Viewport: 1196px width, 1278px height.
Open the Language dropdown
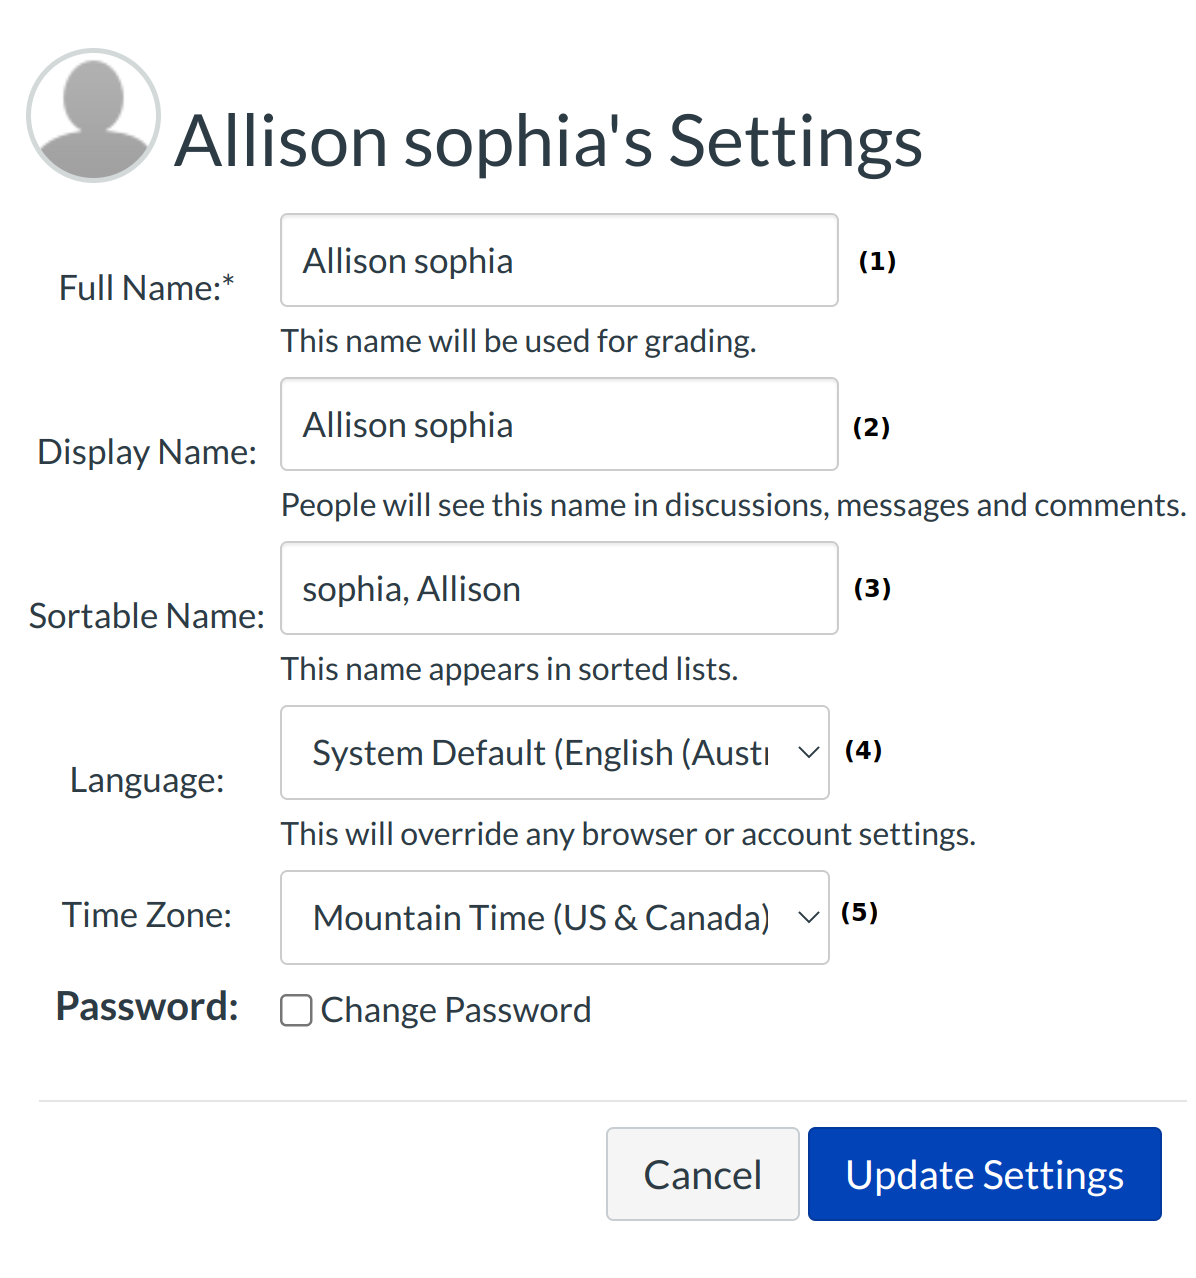coord(554,753)
